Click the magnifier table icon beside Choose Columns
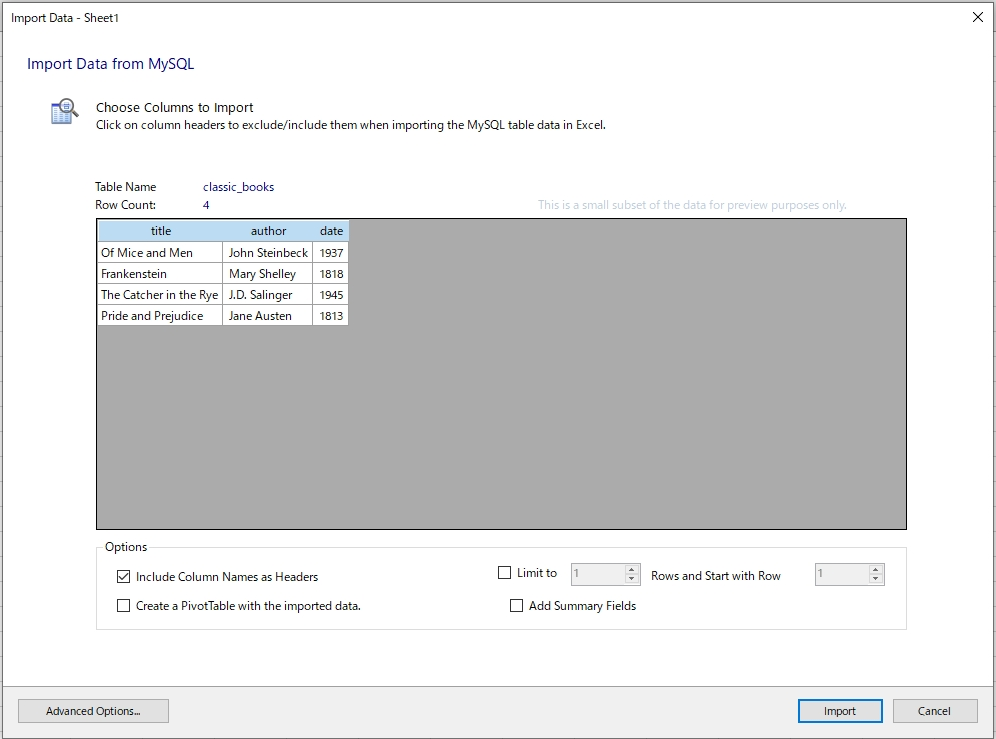This screenshot has width=996, height=739. pos(64,112)
